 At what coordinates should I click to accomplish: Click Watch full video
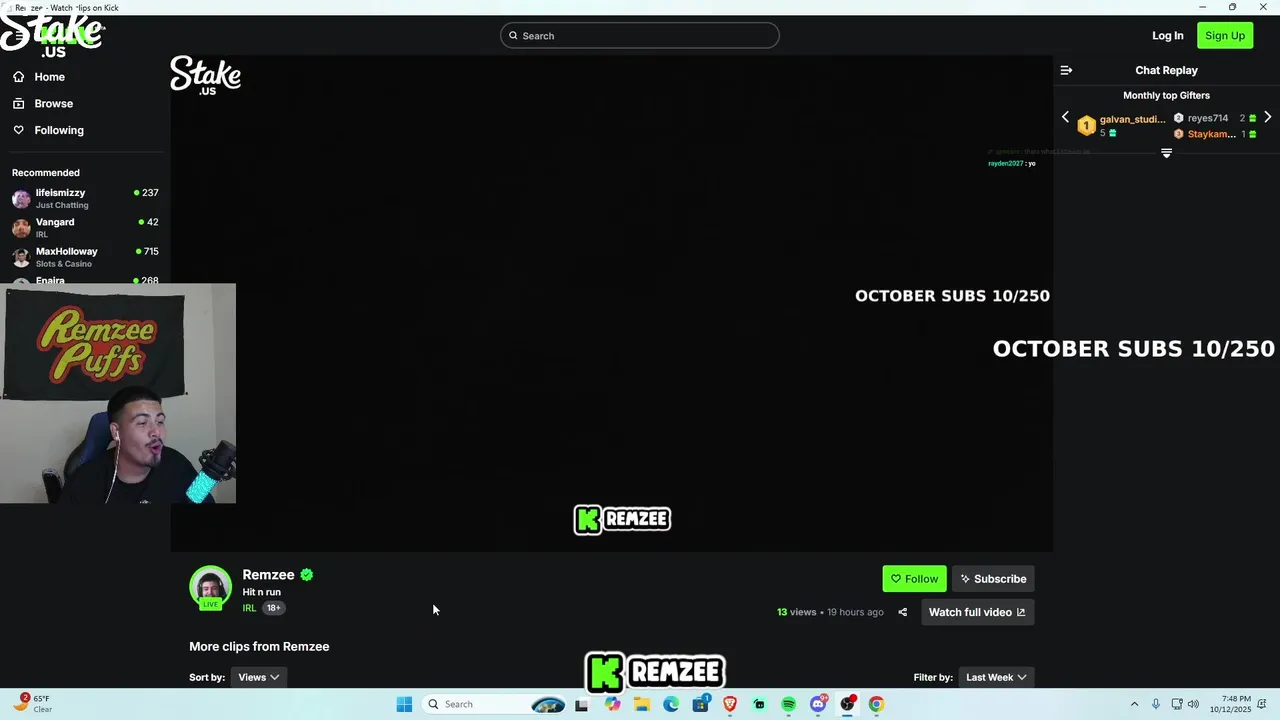pyautogui.click(x=977, y=612)
